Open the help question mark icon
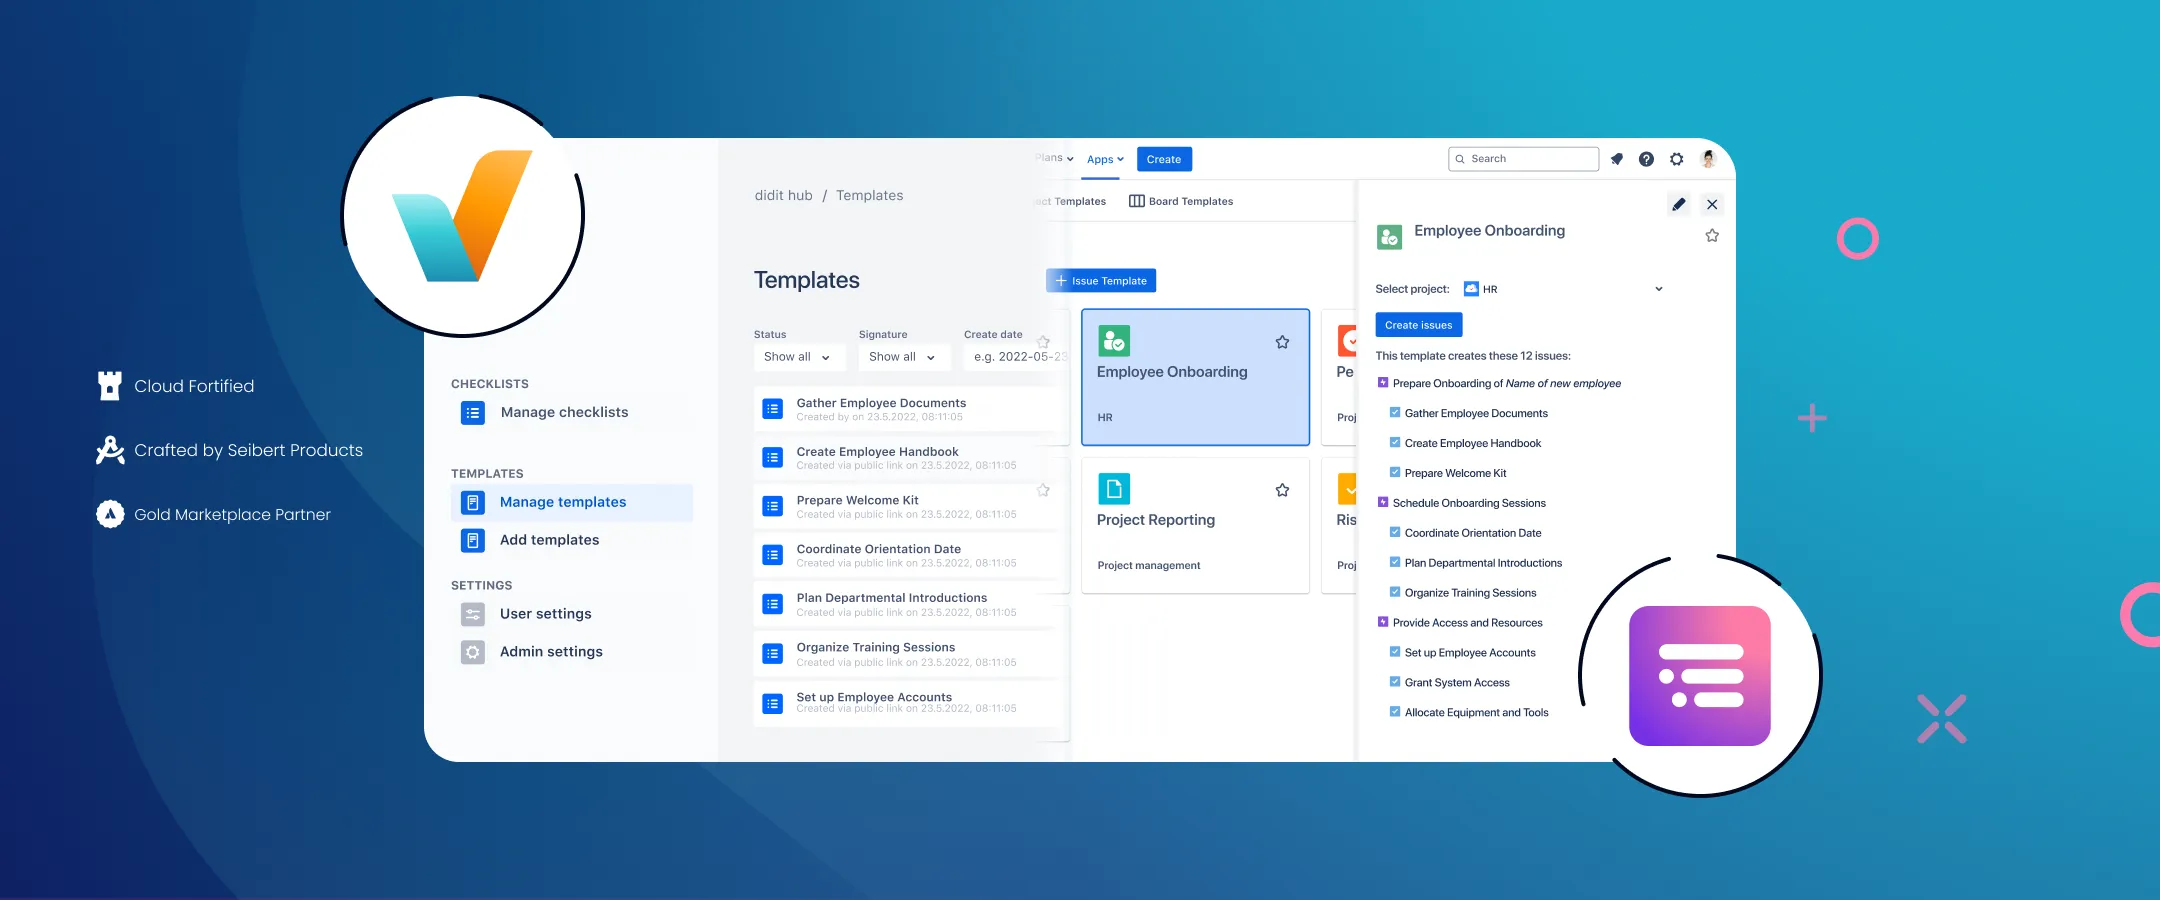The height and width of the screenshot is (900, 2160). [x=1646, y=159]
